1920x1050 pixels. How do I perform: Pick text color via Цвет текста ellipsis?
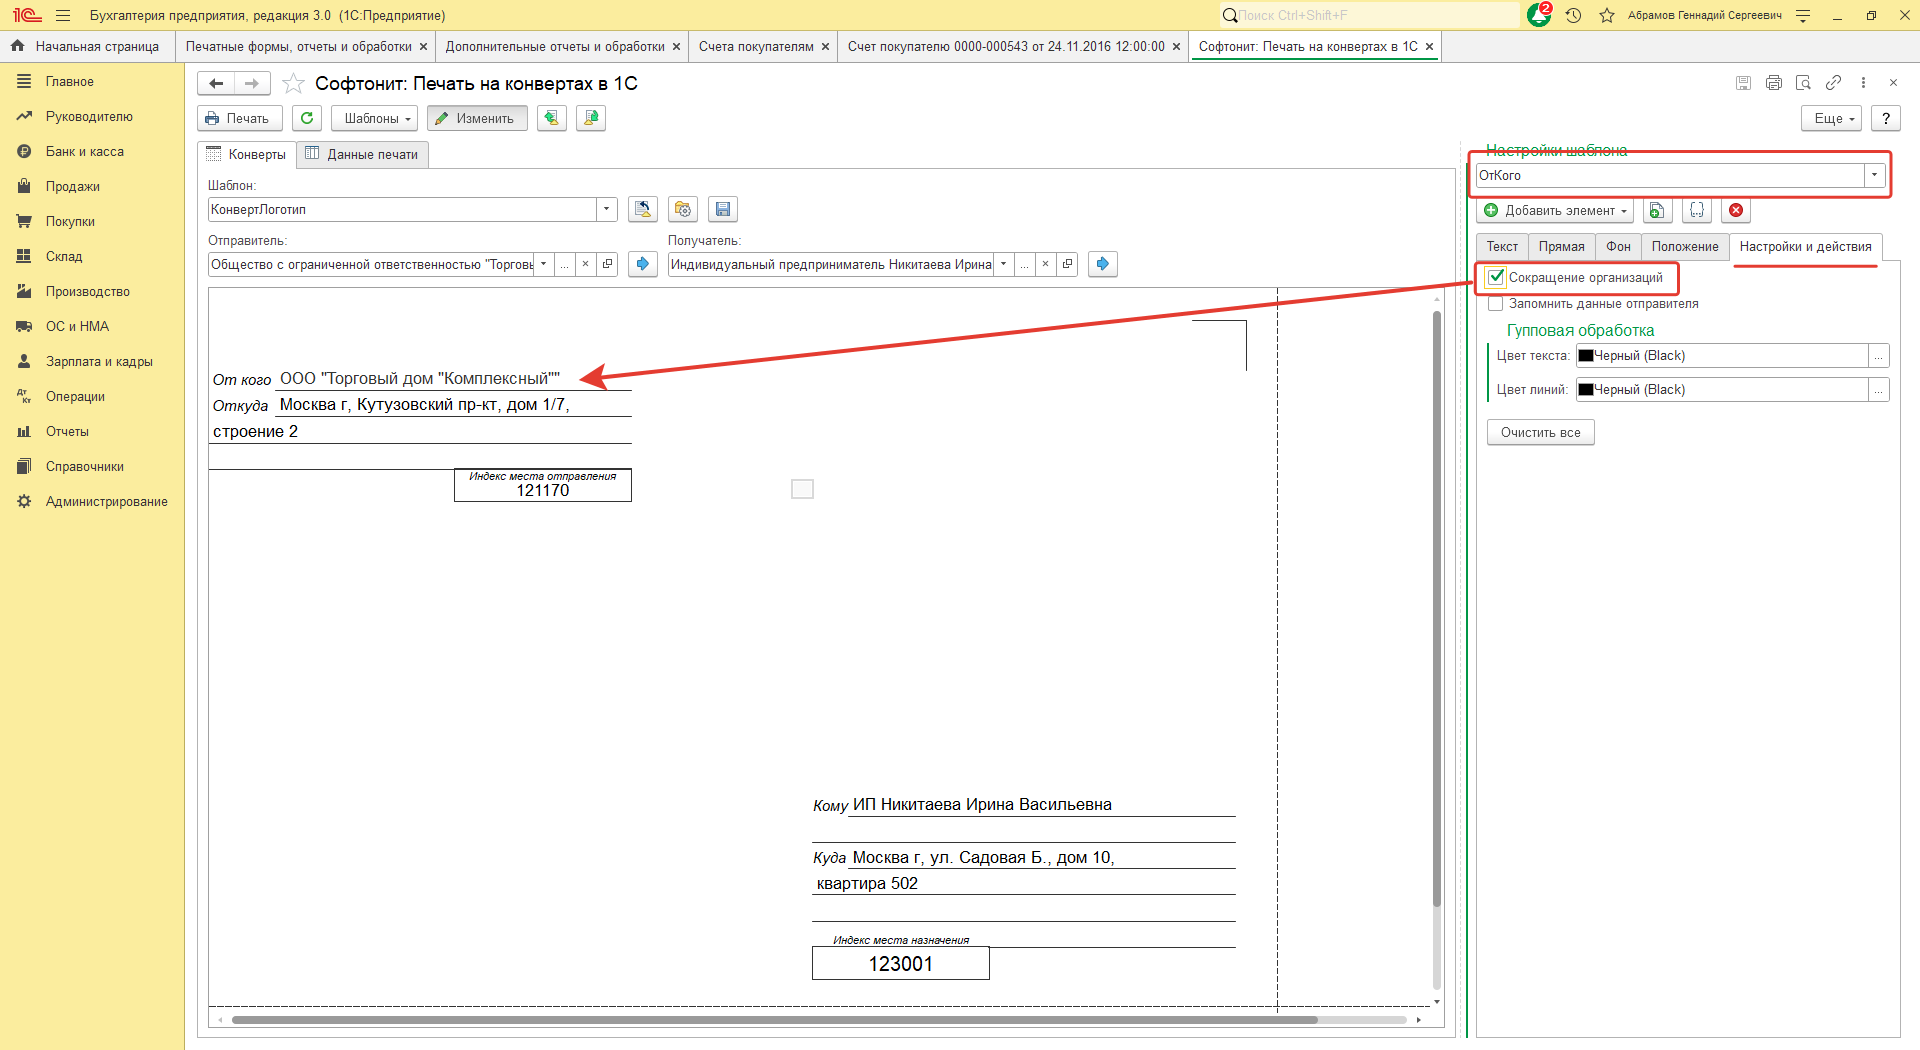[x=1879, y=356]
